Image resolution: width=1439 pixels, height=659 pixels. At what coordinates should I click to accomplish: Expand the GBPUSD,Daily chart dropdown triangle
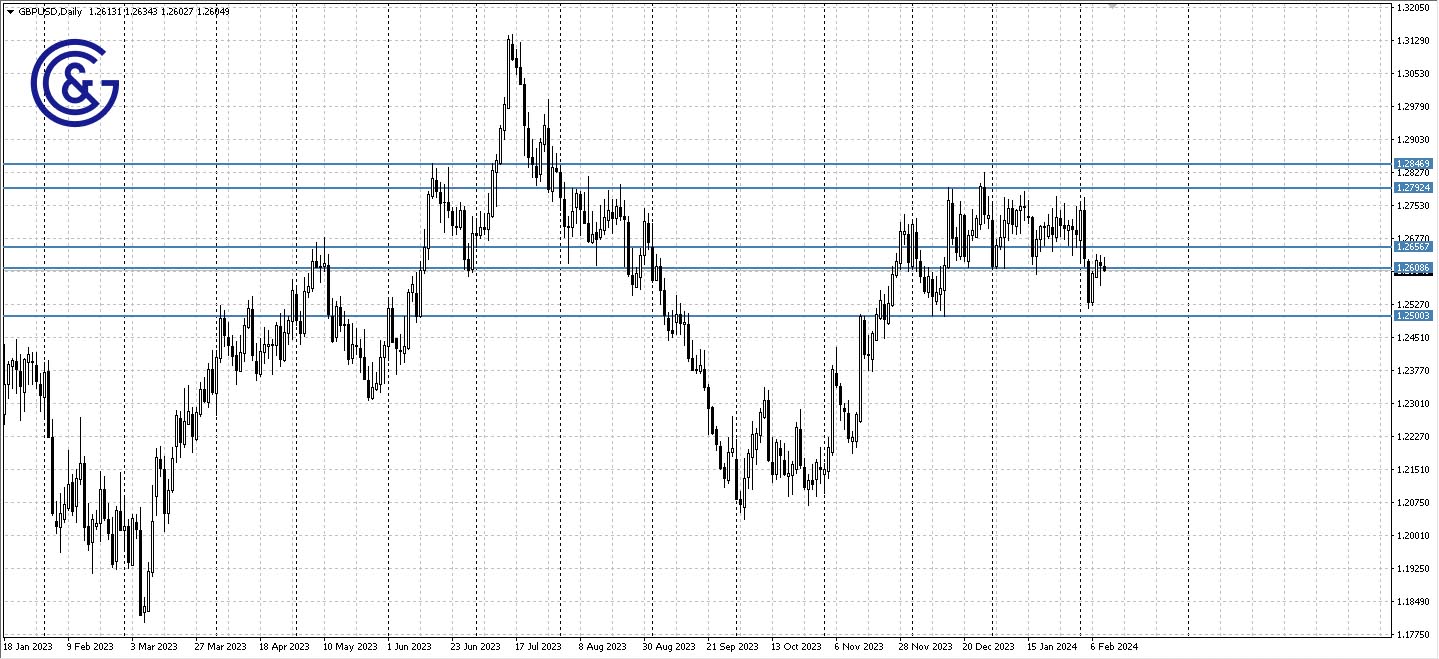pos(8,11)
